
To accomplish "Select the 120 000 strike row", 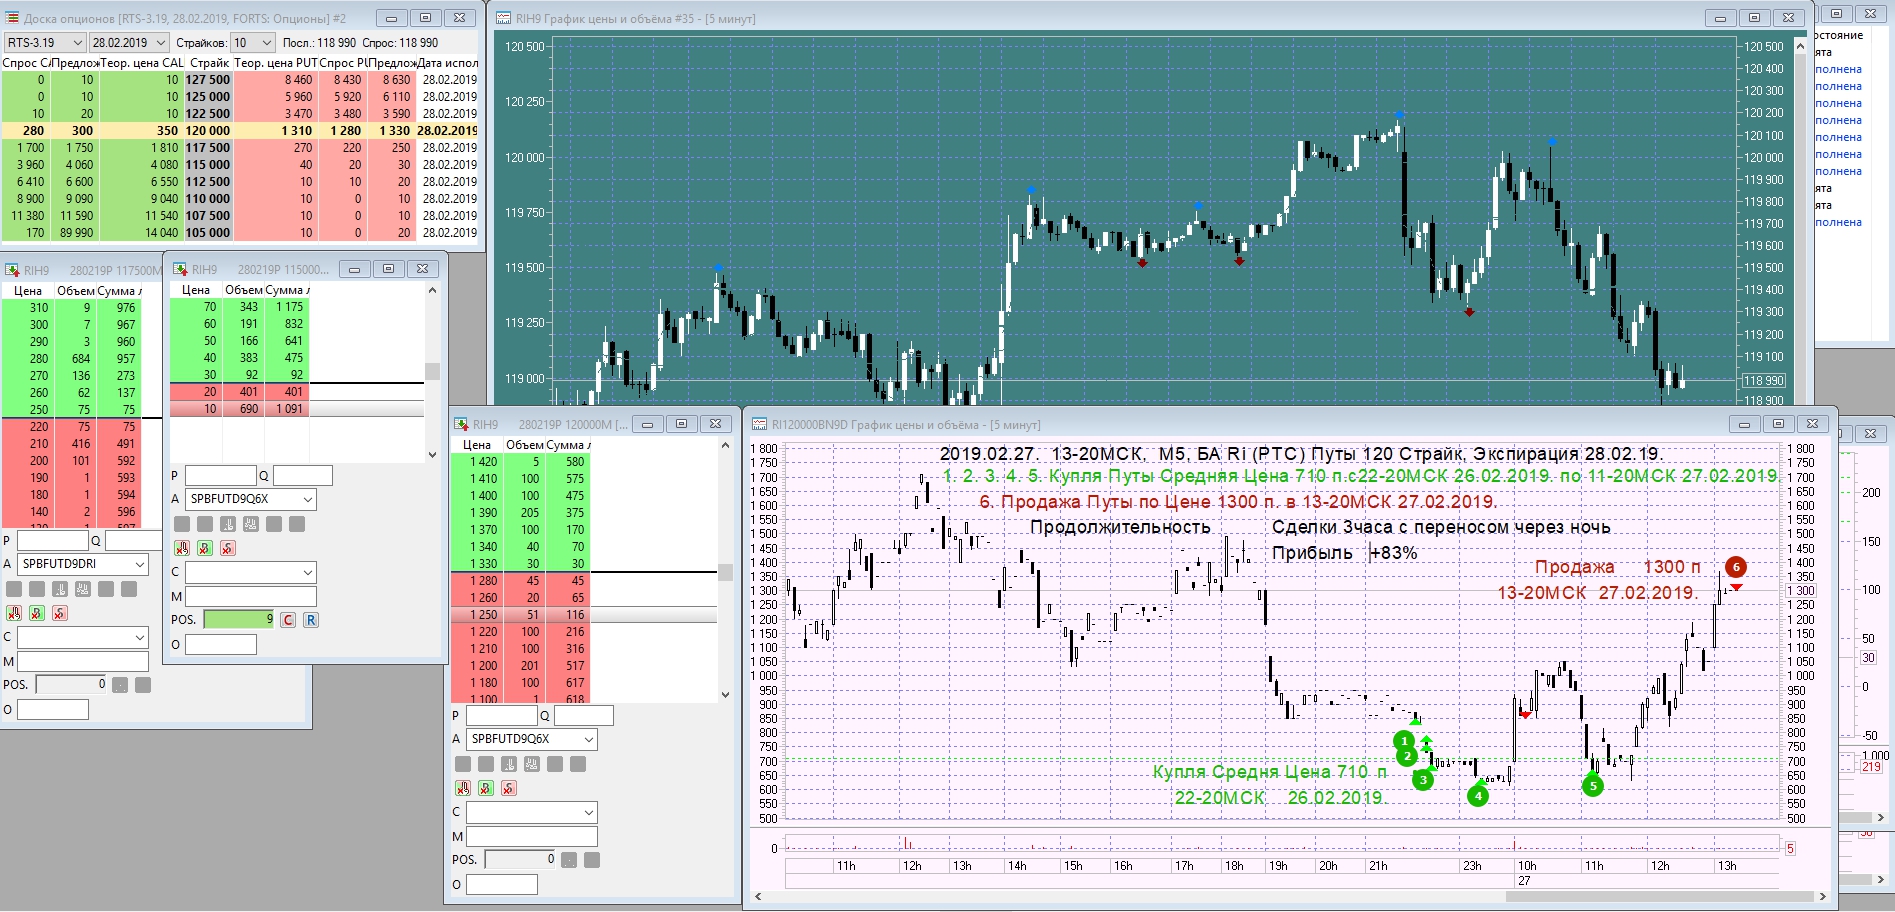I will tap(240, 130).
